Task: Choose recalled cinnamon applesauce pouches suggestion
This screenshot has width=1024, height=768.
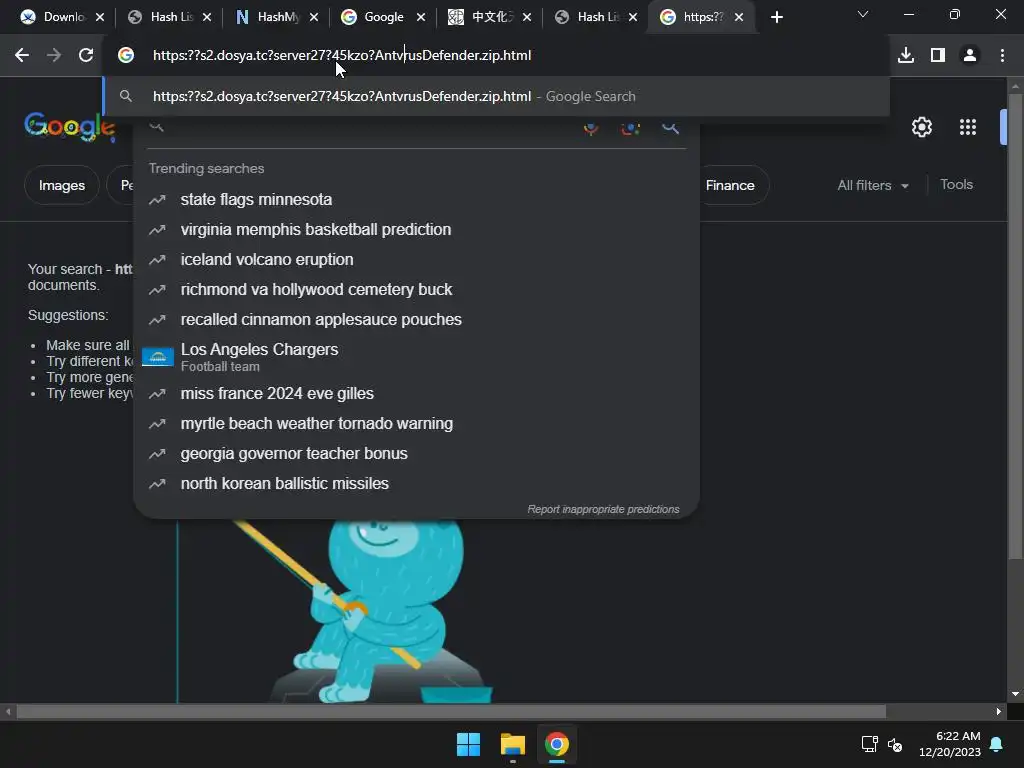Action: pyautogui.click(x=416, y=320)
